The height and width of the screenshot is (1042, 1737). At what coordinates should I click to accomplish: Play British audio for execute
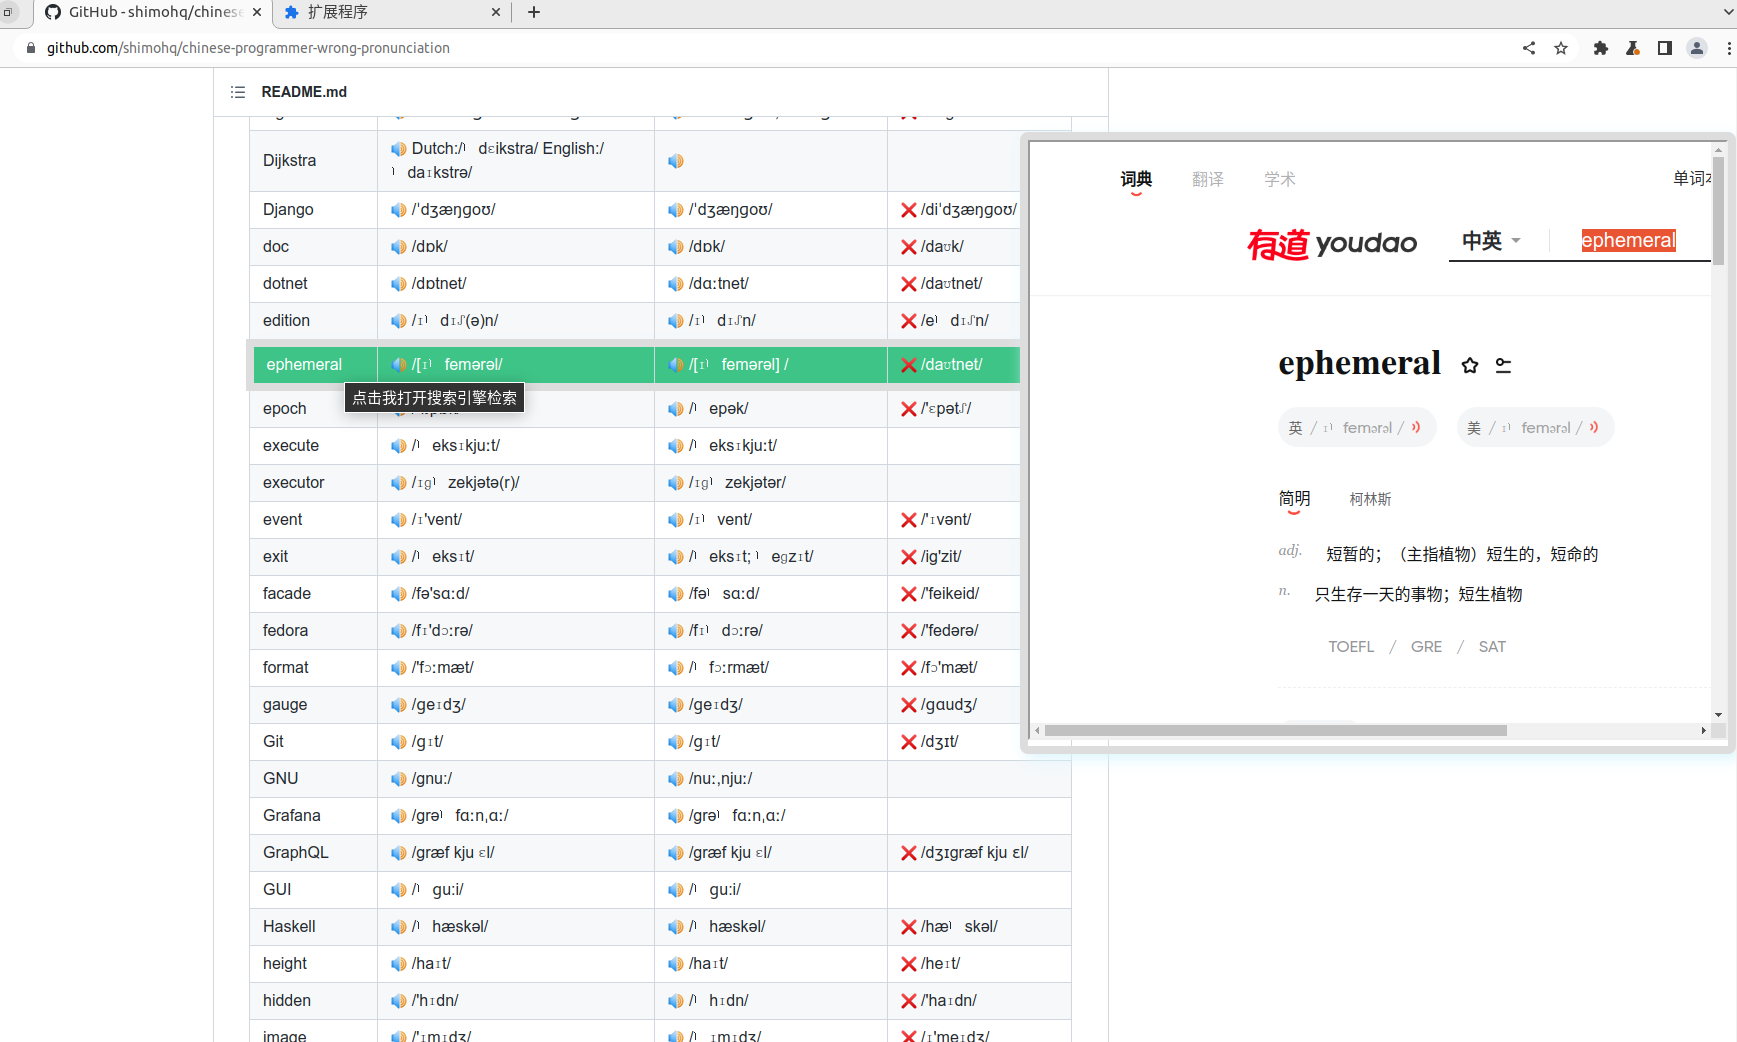[x=398, y=446]
